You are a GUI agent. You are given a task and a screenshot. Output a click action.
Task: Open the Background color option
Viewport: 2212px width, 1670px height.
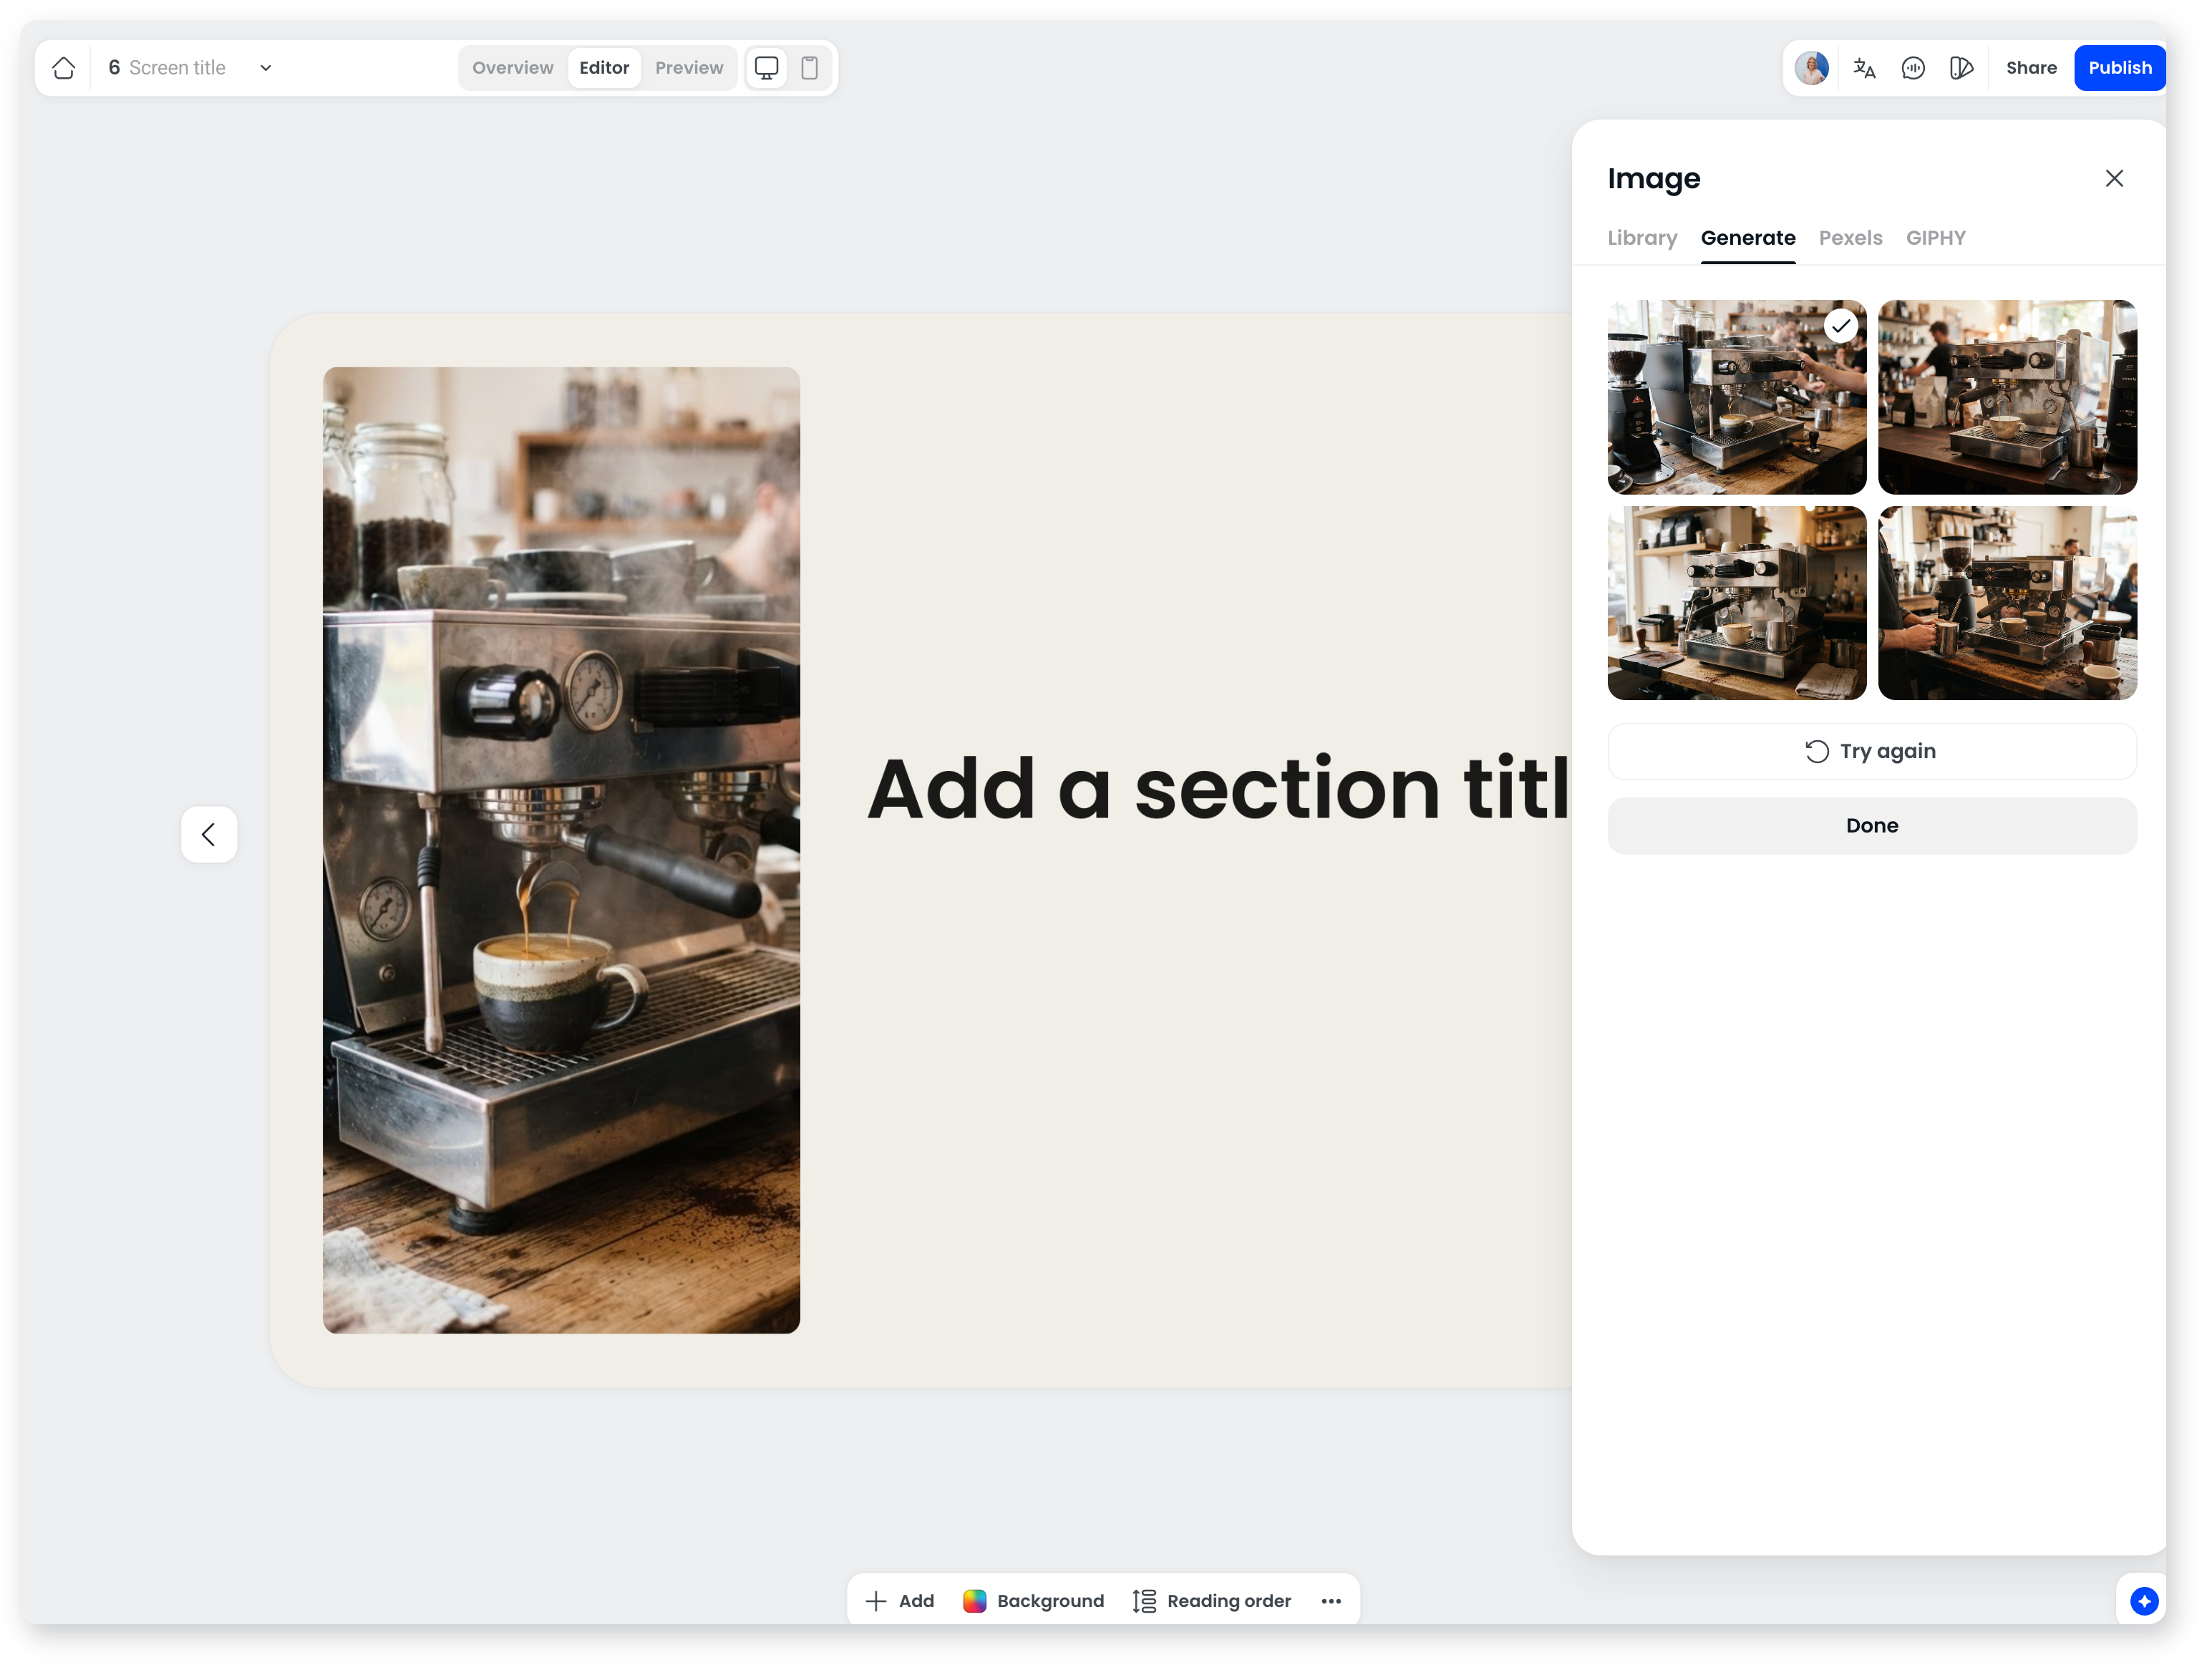point(1035,1602)
